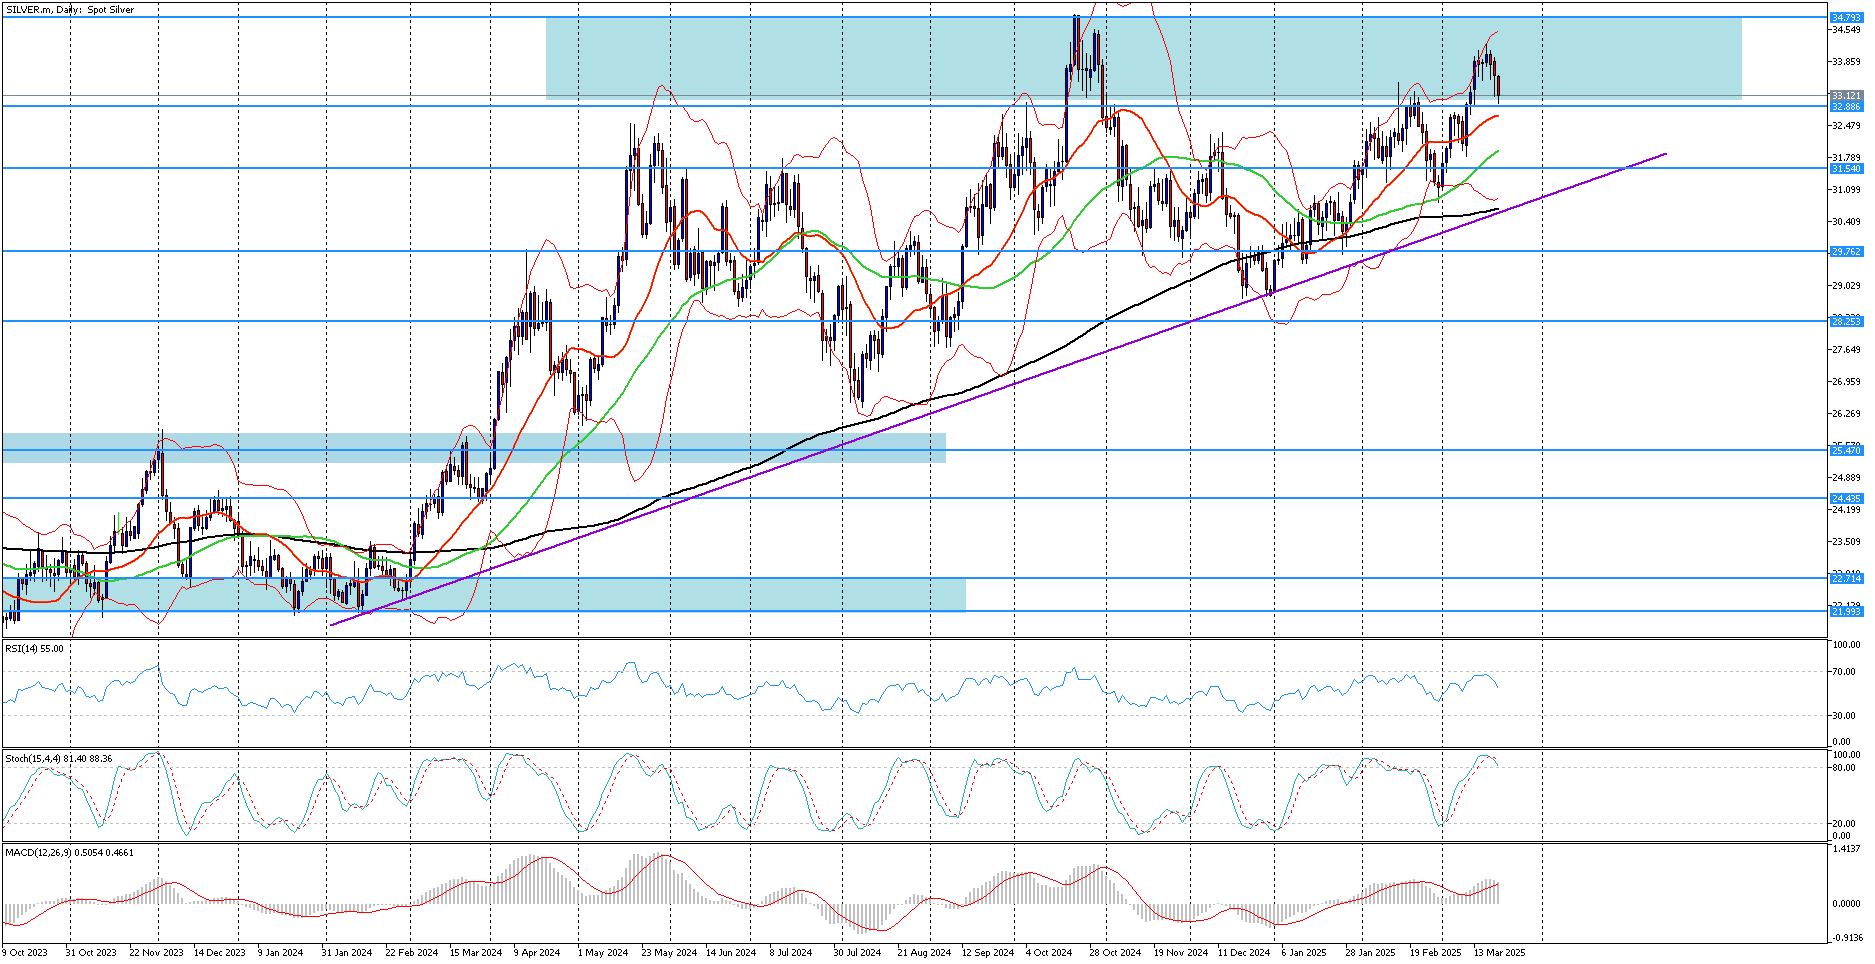Select the 28 Oct 2024 date marker

point(1115,952)
